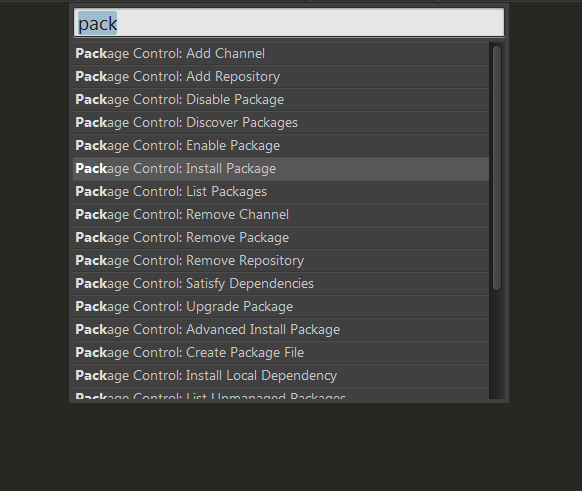582x491 pixels.
Task: Choose Package Control: Enable Package
Action: pos(281,145)
